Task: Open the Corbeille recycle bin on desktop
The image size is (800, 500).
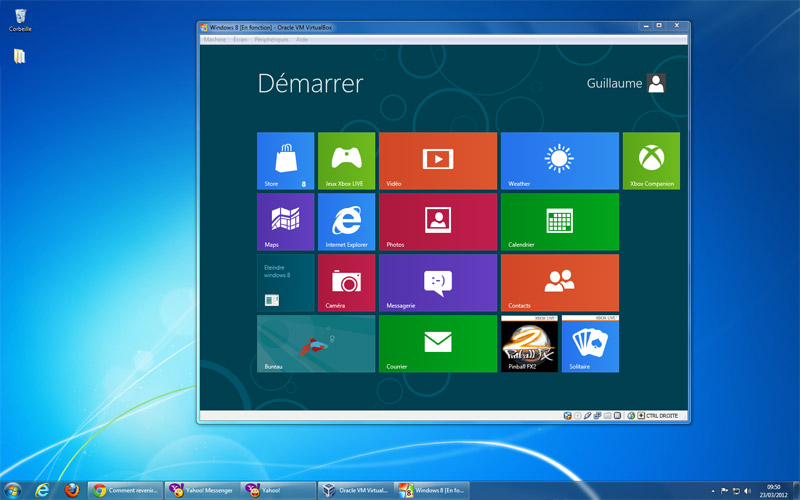Action: click(20, 20)
